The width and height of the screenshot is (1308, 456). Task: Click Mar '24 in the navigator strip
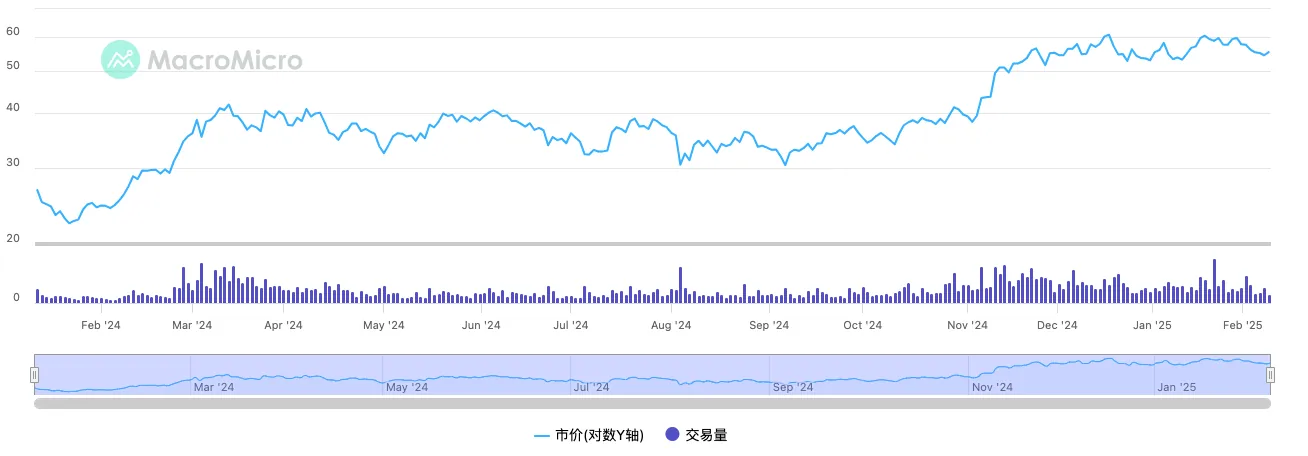213,387
